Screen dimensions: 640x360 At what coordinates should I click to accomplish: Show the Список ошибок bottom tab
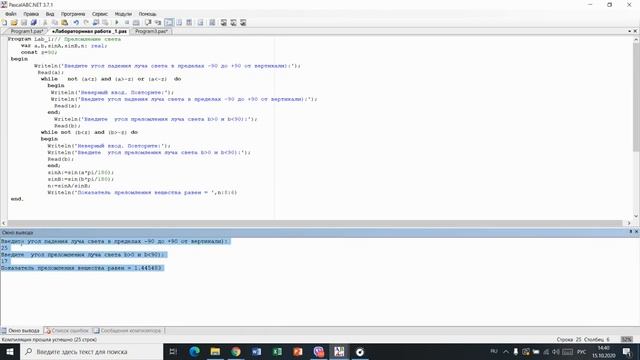[67, 331]
